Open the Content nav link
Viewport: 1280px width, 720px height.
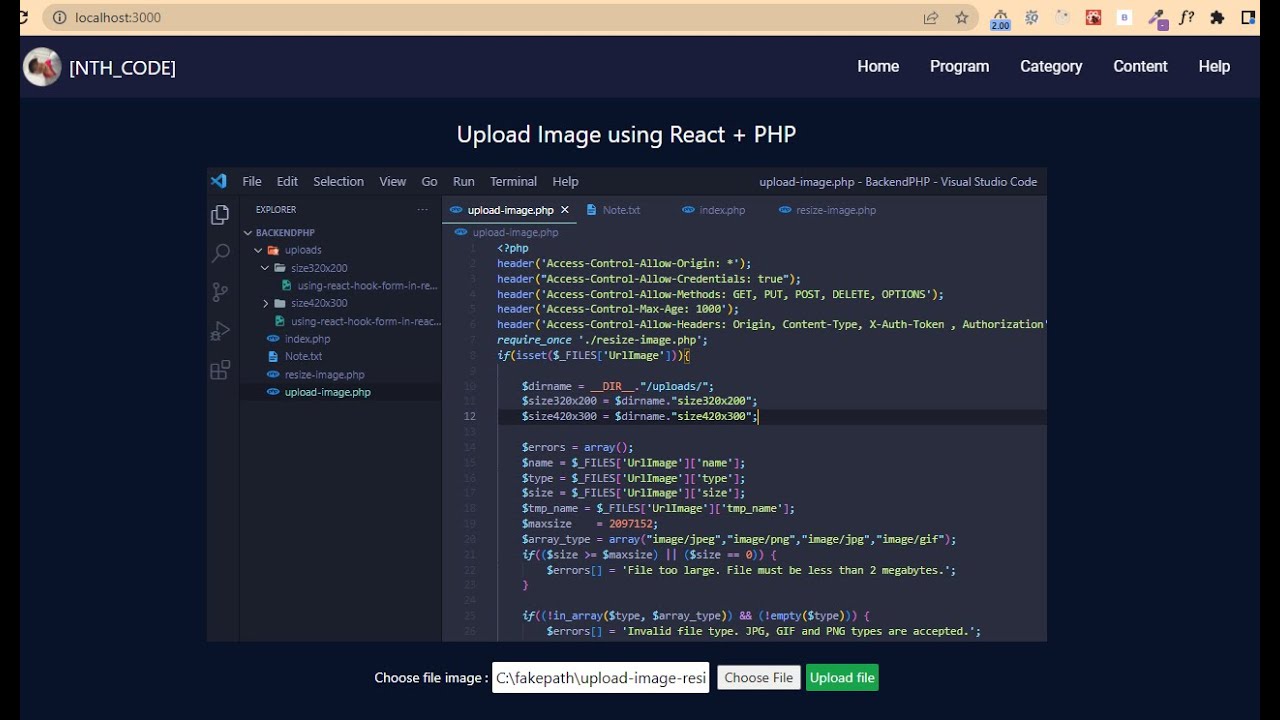click(1140, 66)
